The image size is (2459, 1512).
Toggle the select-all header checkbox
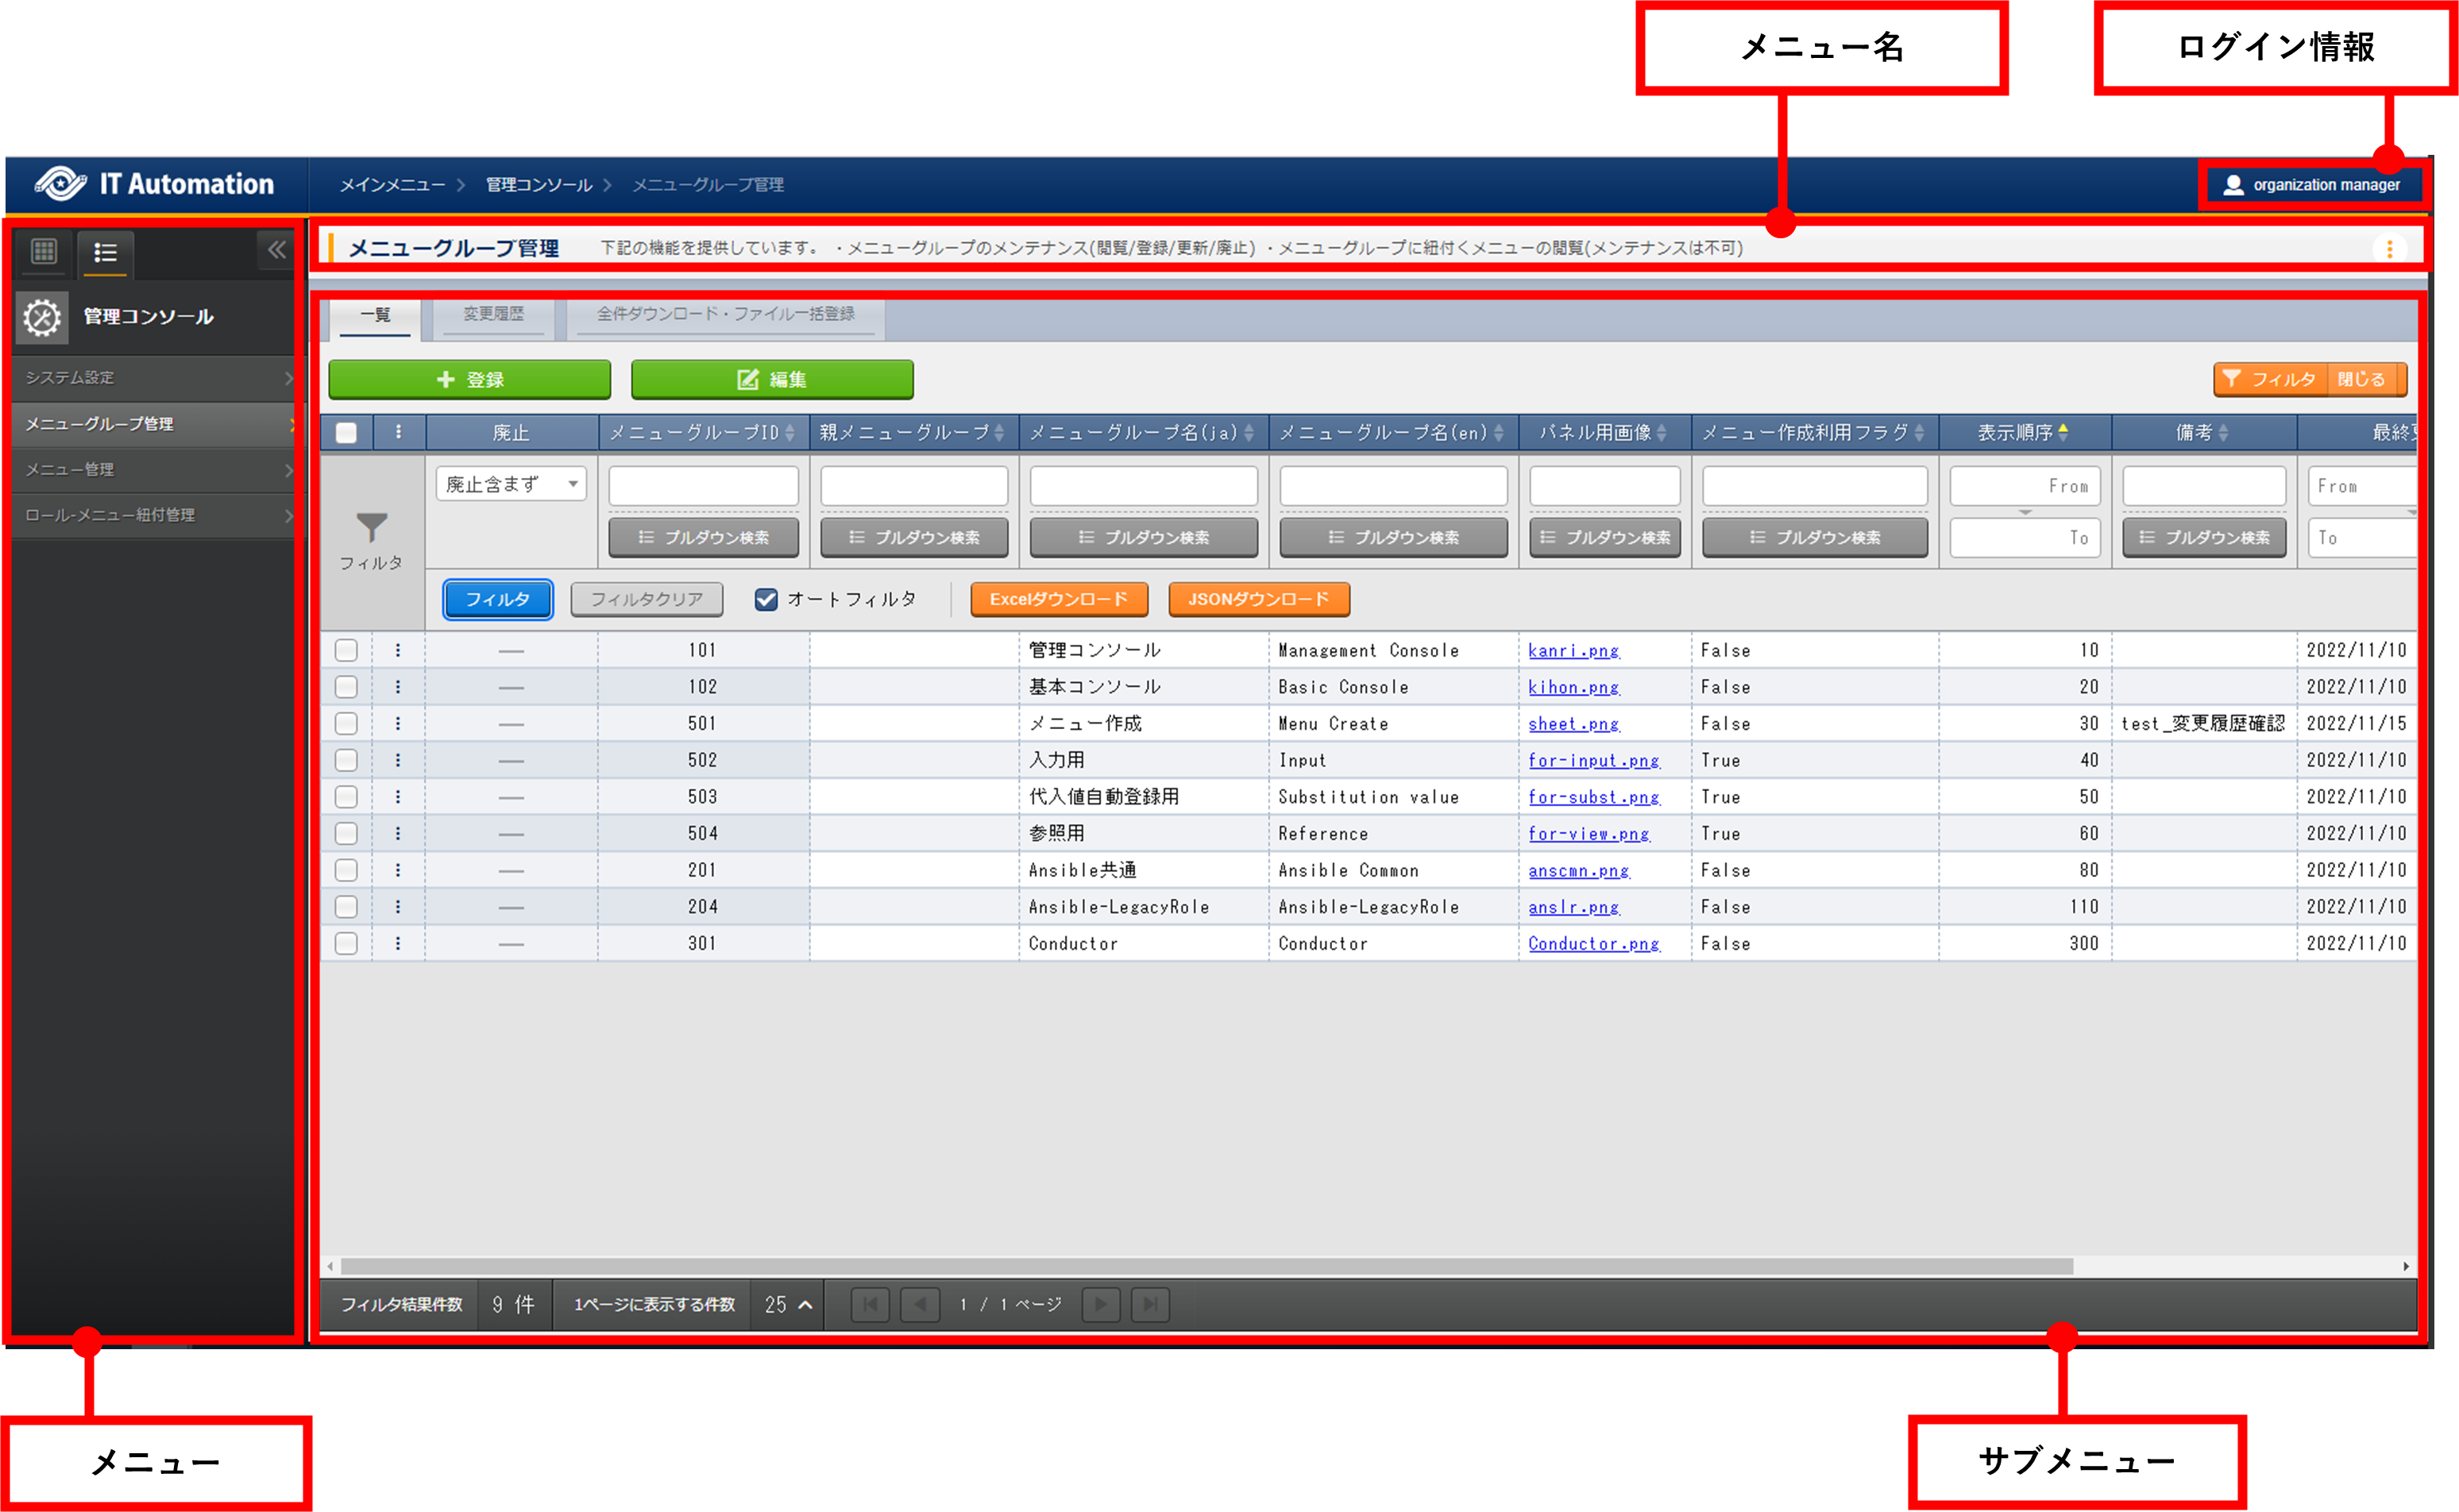(346, 432)
